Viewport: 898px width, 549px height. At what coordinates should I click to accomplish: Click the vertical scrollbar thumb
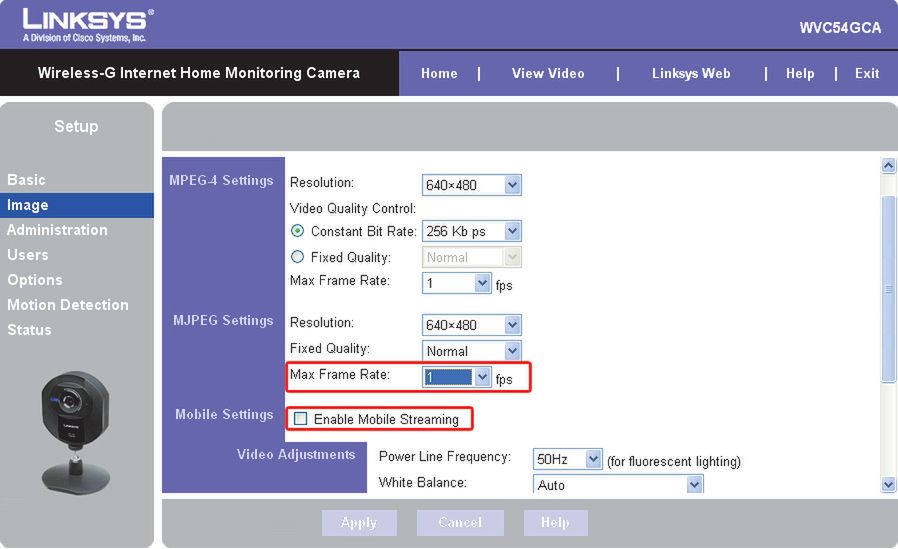[x=888, y=289]
